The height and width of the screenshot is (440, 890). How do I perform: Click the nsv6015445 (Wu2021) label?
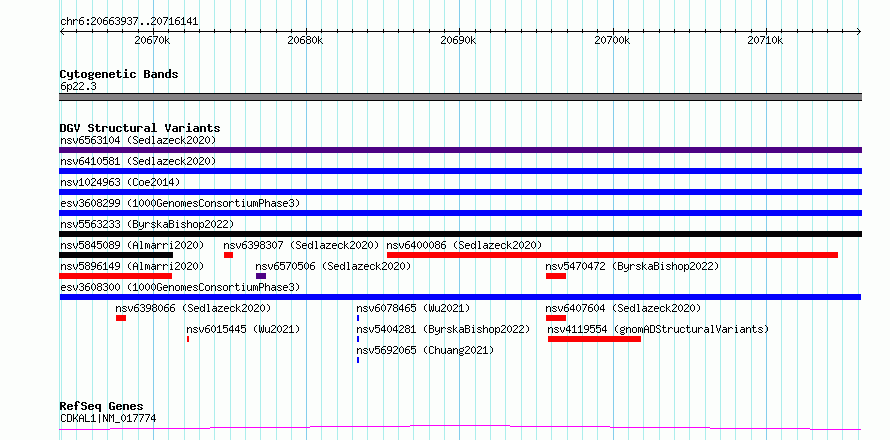tap(243, 329)
